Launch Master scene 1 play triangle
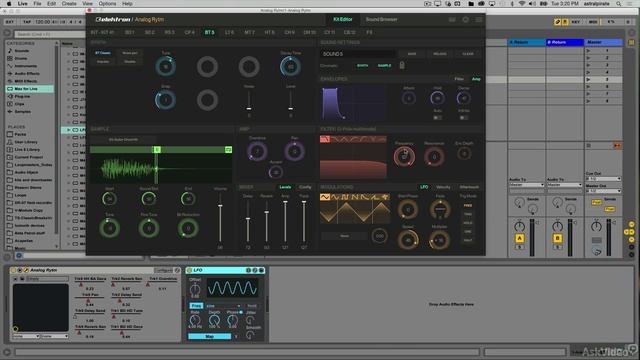Viewport: 640px width, 360px height. click(588, 51)
